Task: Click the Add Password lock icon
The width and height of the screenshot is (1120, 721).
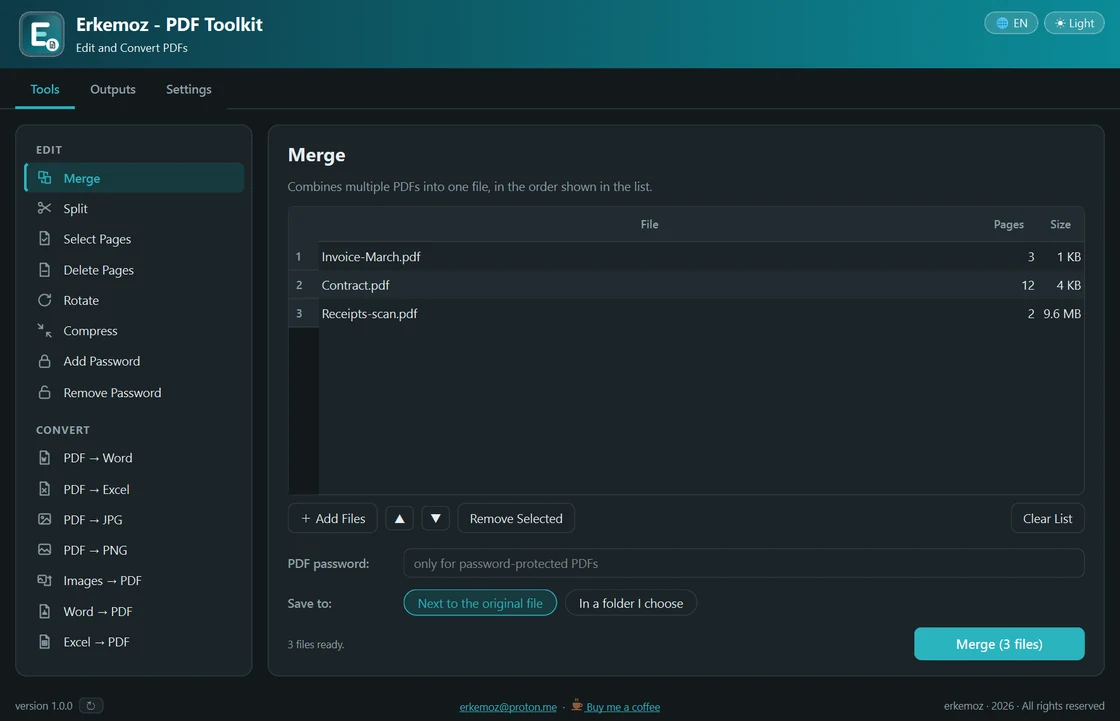Action: [44, 361]
